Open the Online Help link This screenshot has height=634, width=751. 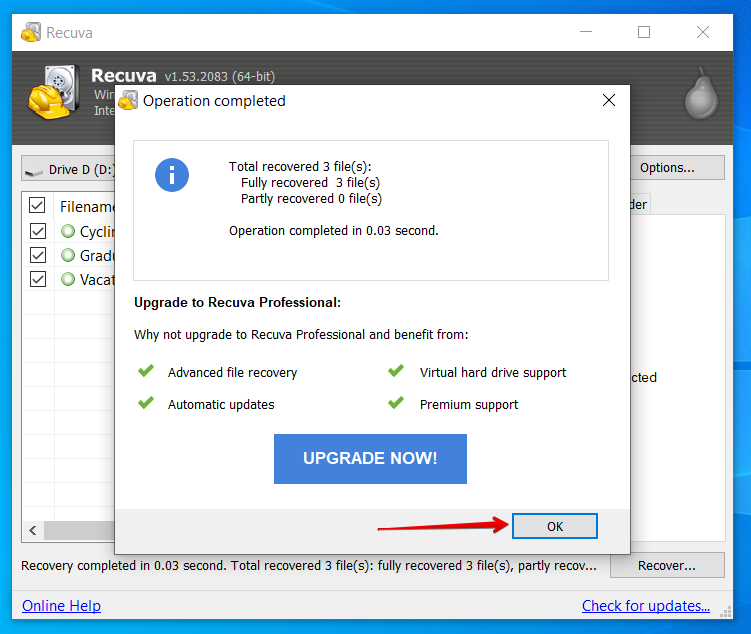61,606
